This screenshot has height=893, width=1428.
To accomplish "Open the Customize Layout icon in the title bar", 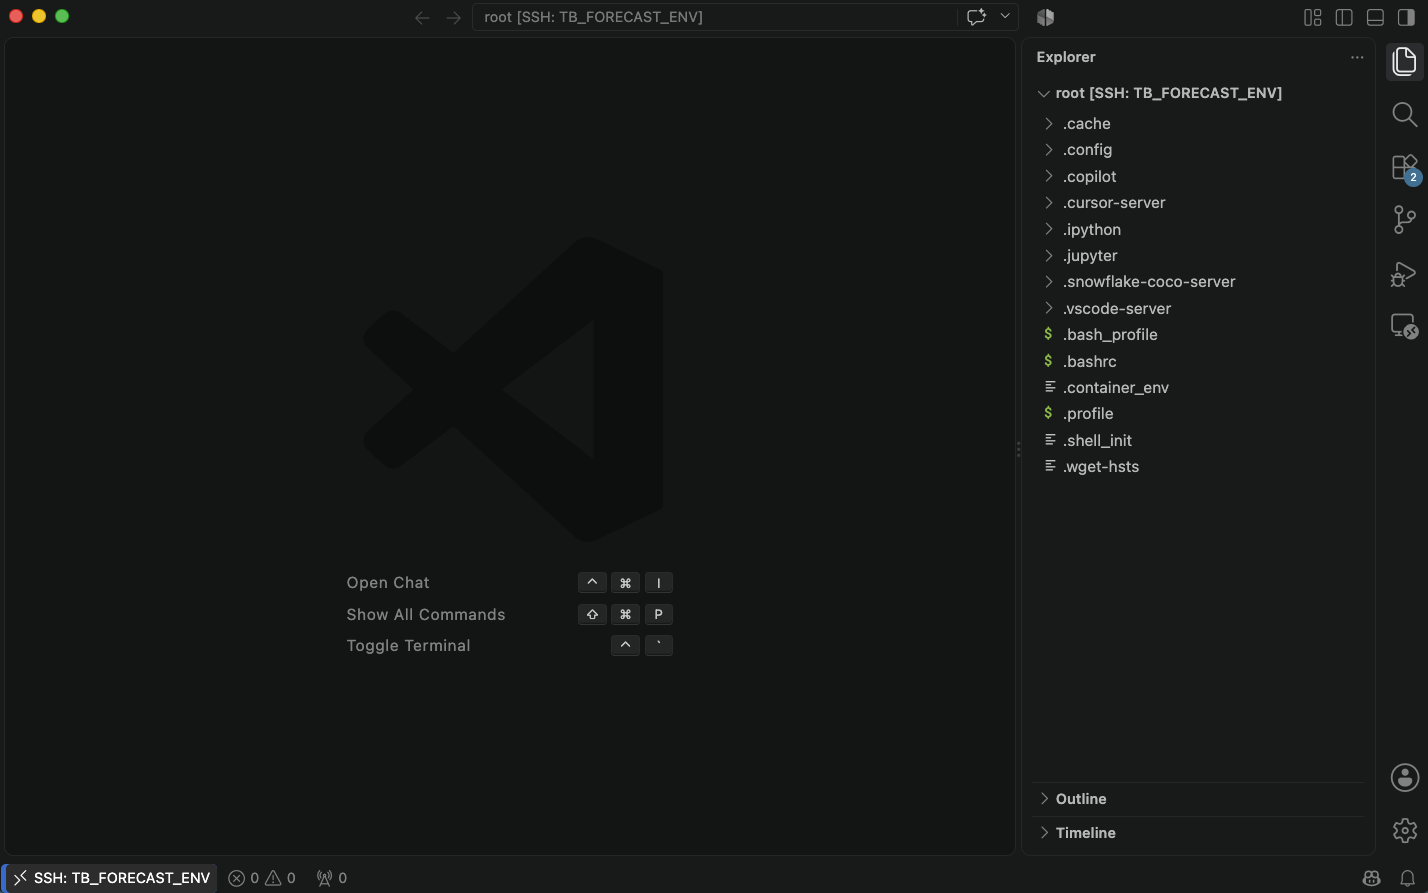I will click(x=1313, y=17).
